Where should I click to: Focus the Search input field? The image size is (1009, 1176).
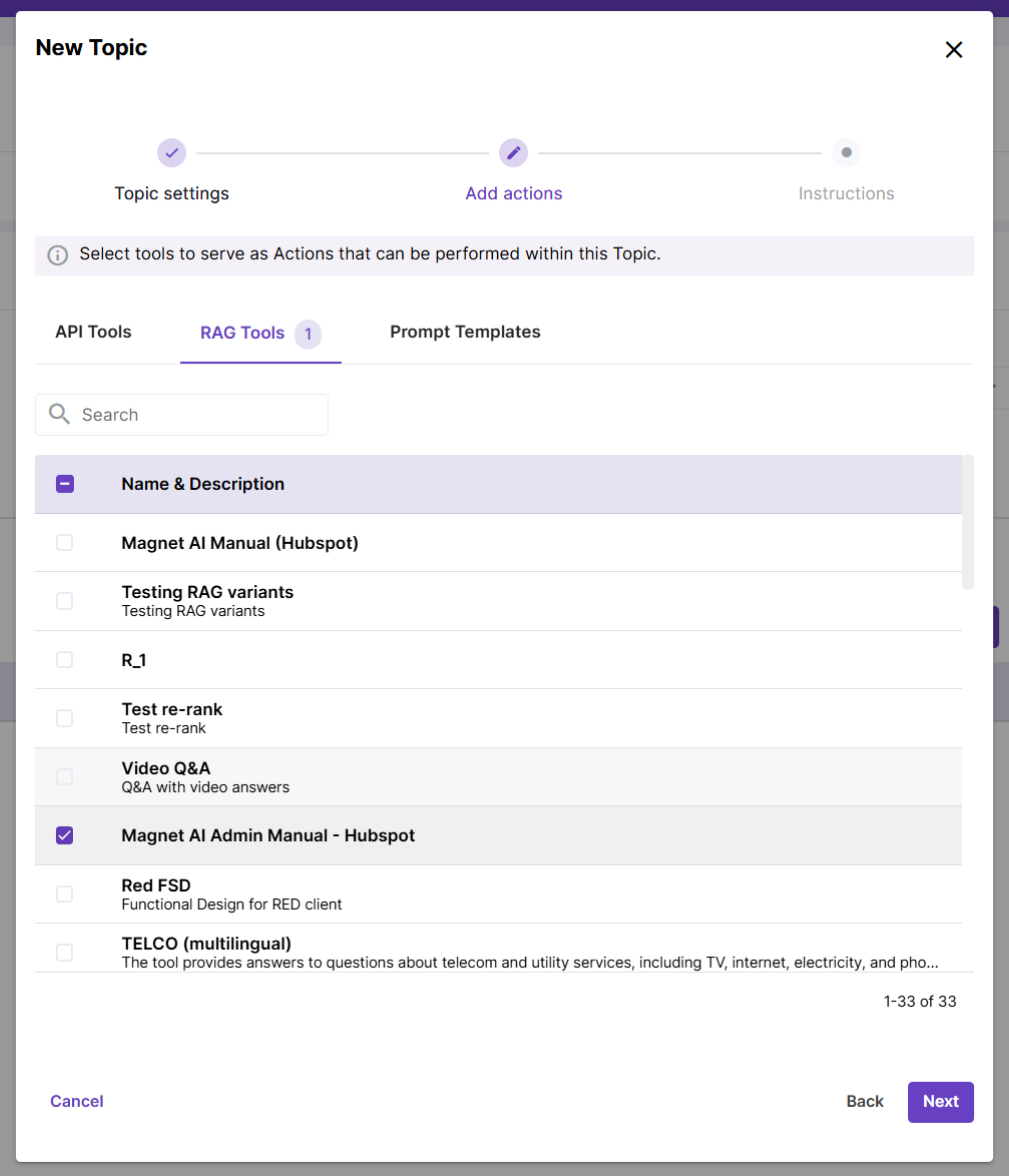(200, 414)
